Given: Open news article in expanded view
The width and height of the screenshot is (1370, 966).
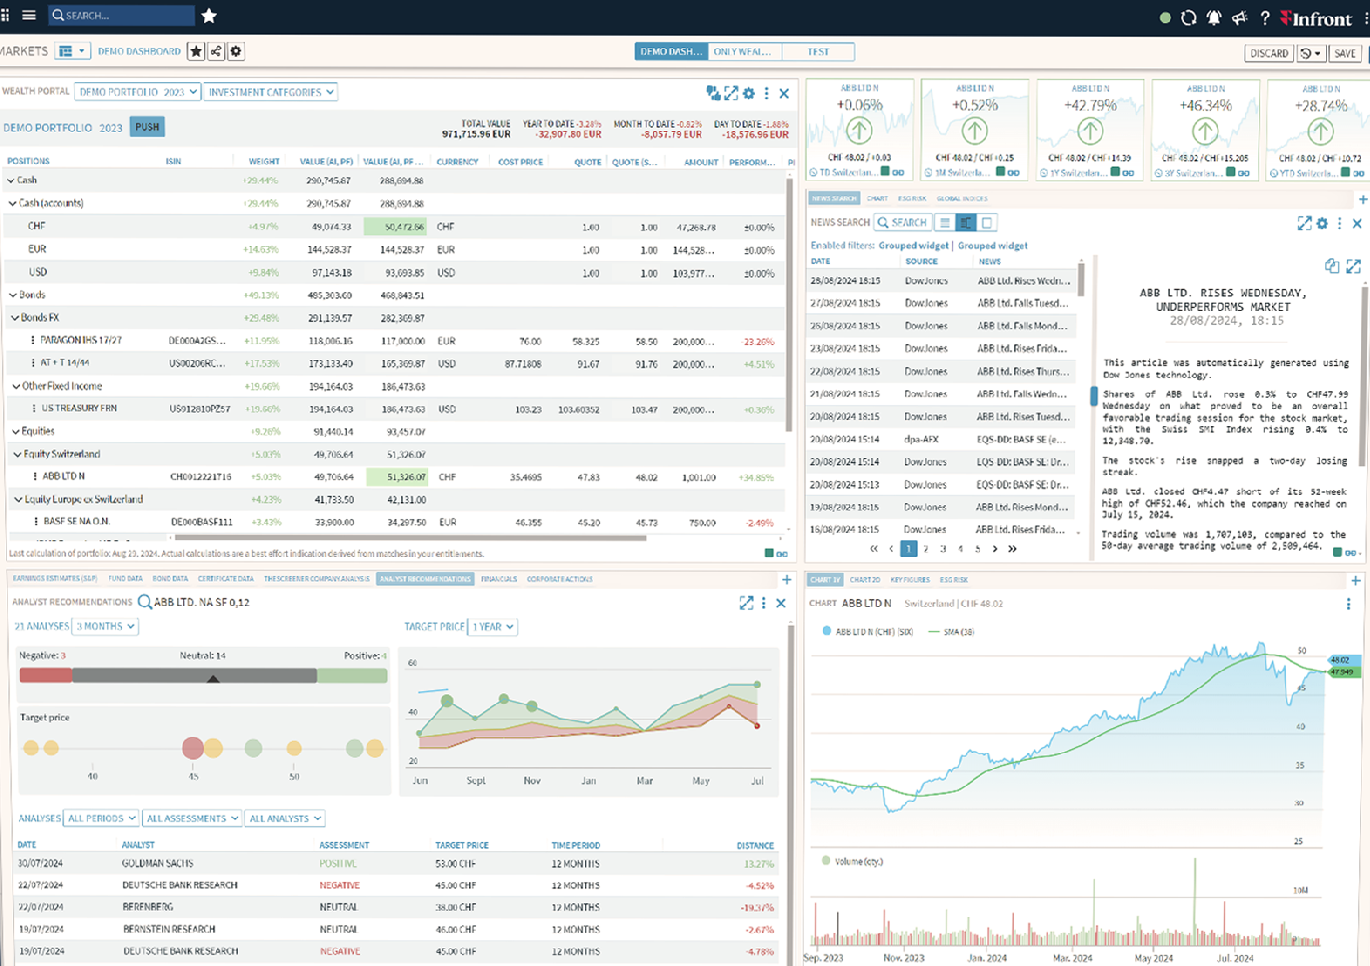Looking at the screenshot, I should coord(1353,266).
